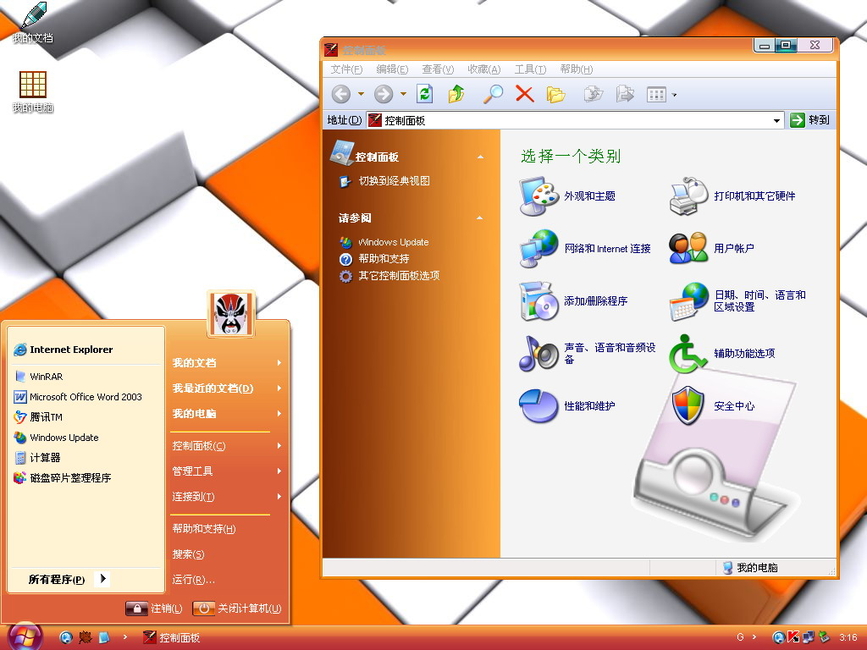Open Add/Remove Programs icon (添加/删除程序)
The image size is (867, 650).
(x=538, y=301)
